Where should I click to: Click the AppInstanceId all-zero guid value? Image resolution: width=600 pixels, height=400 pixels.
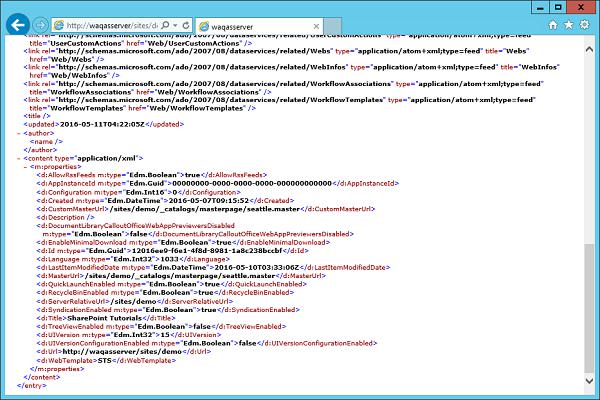coord(252,183)
